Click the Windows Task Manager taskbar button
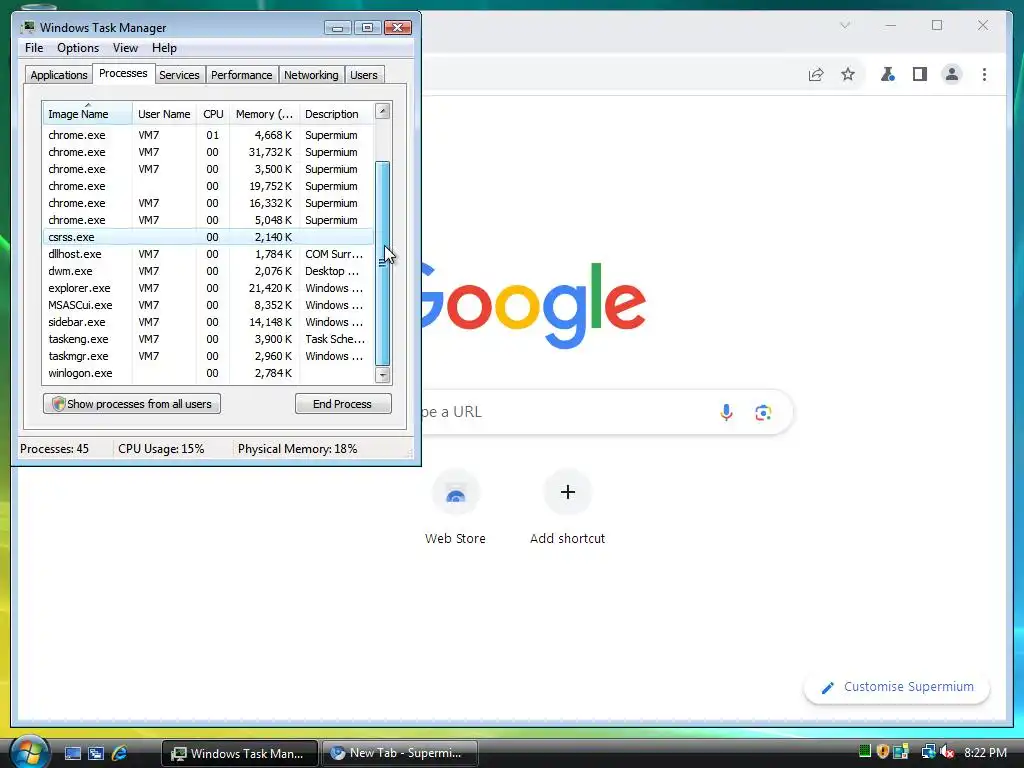 (240, 753)
